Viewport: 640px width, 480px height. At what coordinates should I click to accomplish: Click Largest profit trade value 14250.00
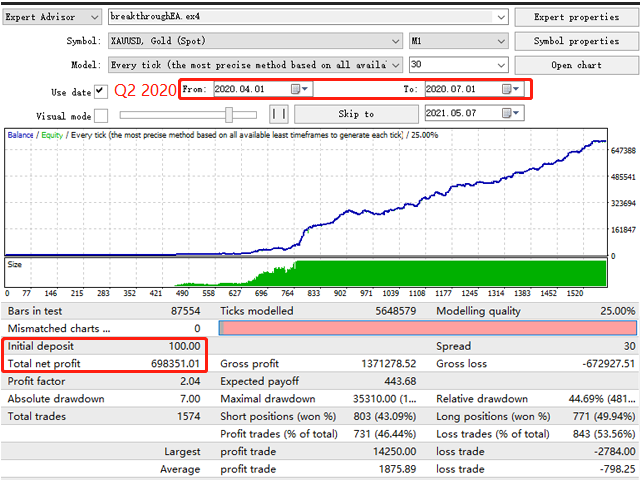(394, 451)
